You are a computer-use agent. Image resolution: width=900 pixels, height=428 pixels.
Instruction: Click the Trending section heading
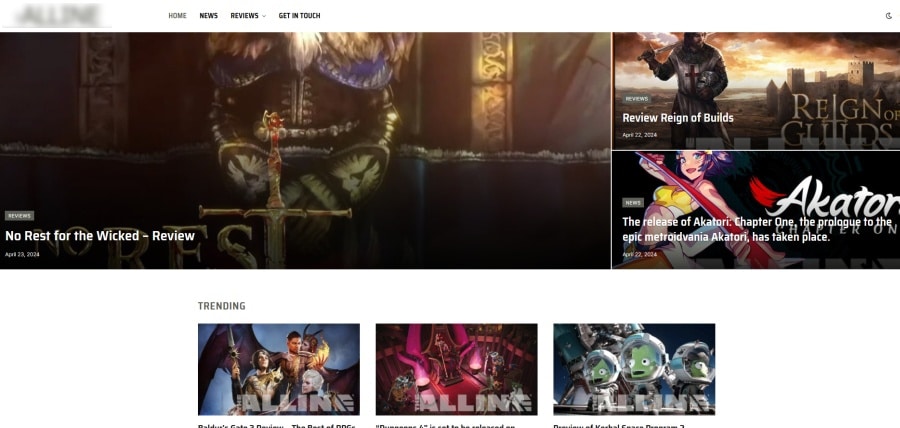[x=222, y=306]
